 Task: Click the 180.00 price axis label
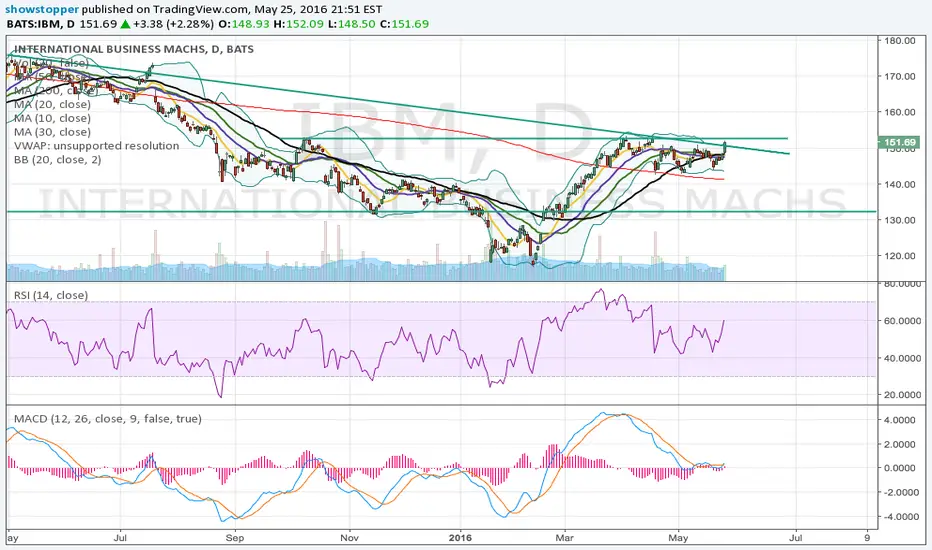coord(900,40)
